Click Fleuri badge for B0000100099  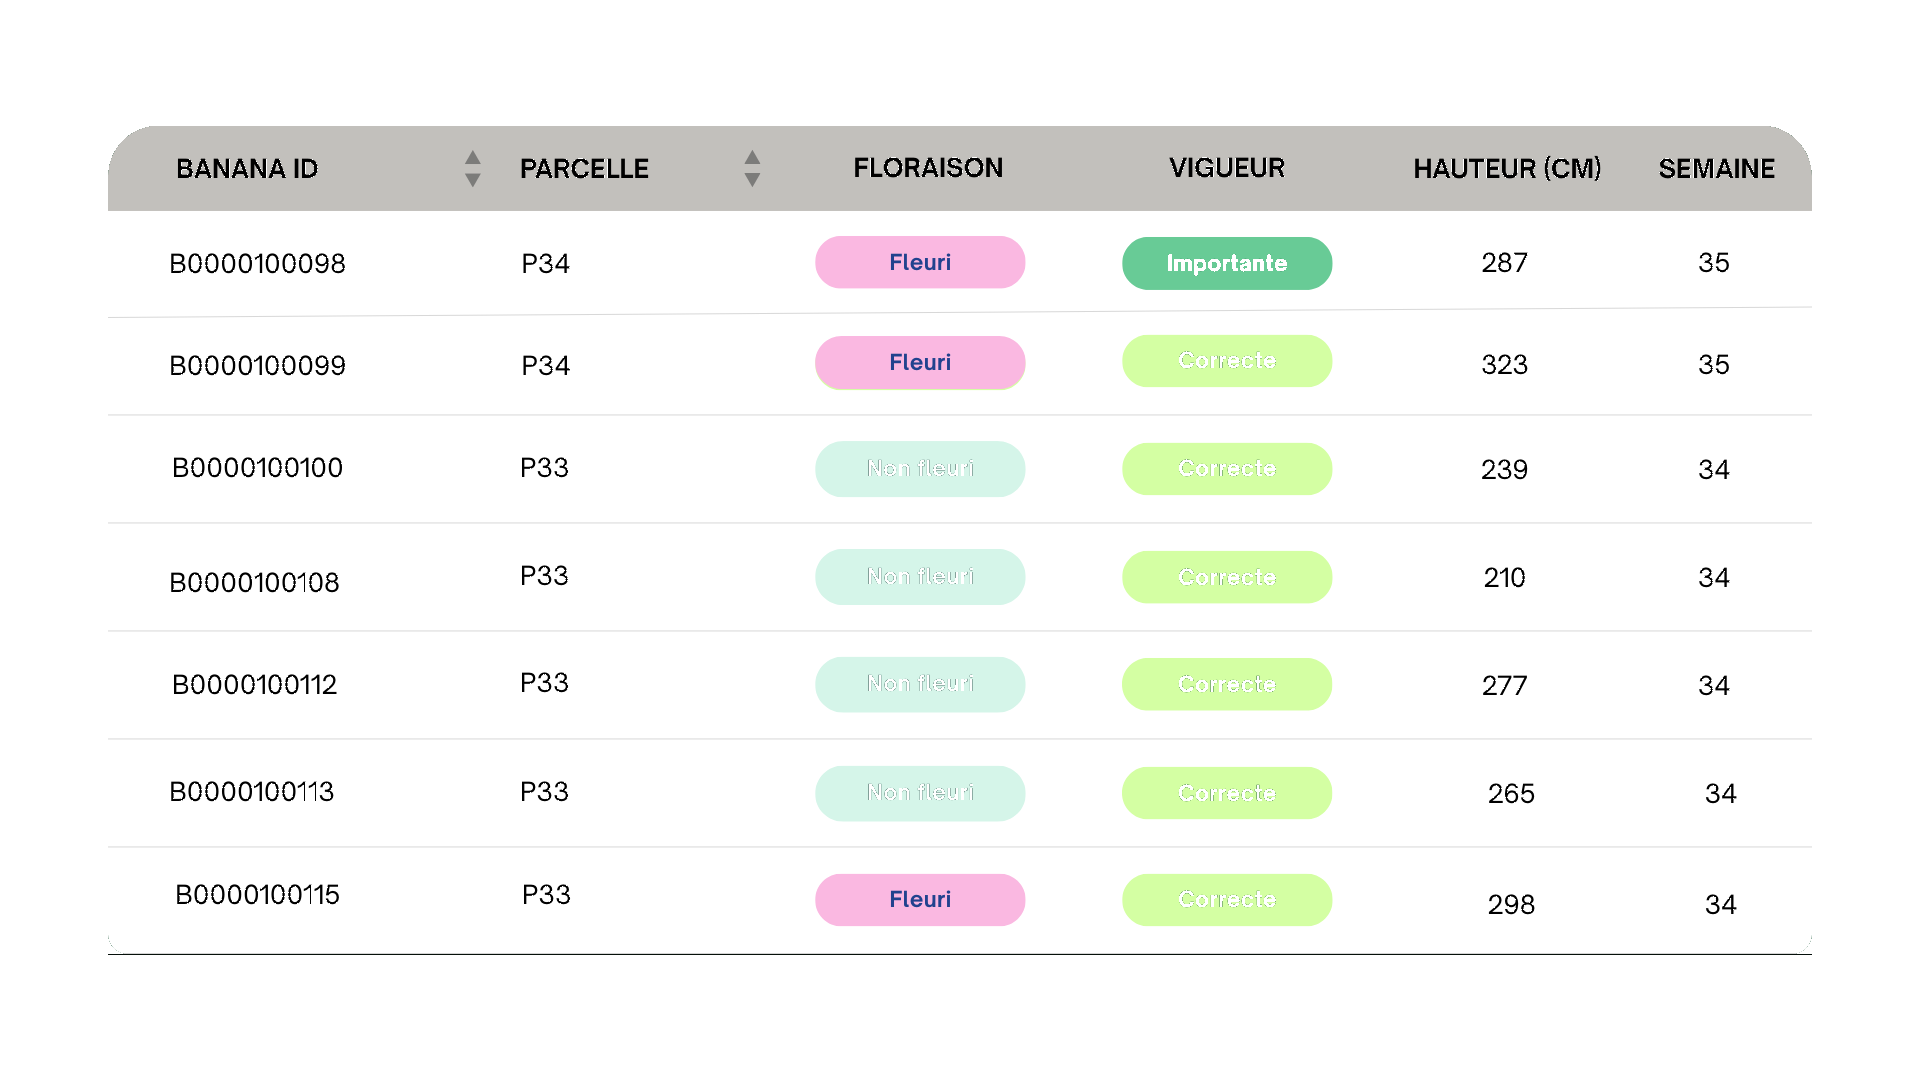pyautogui.click(x=920, y=363)
